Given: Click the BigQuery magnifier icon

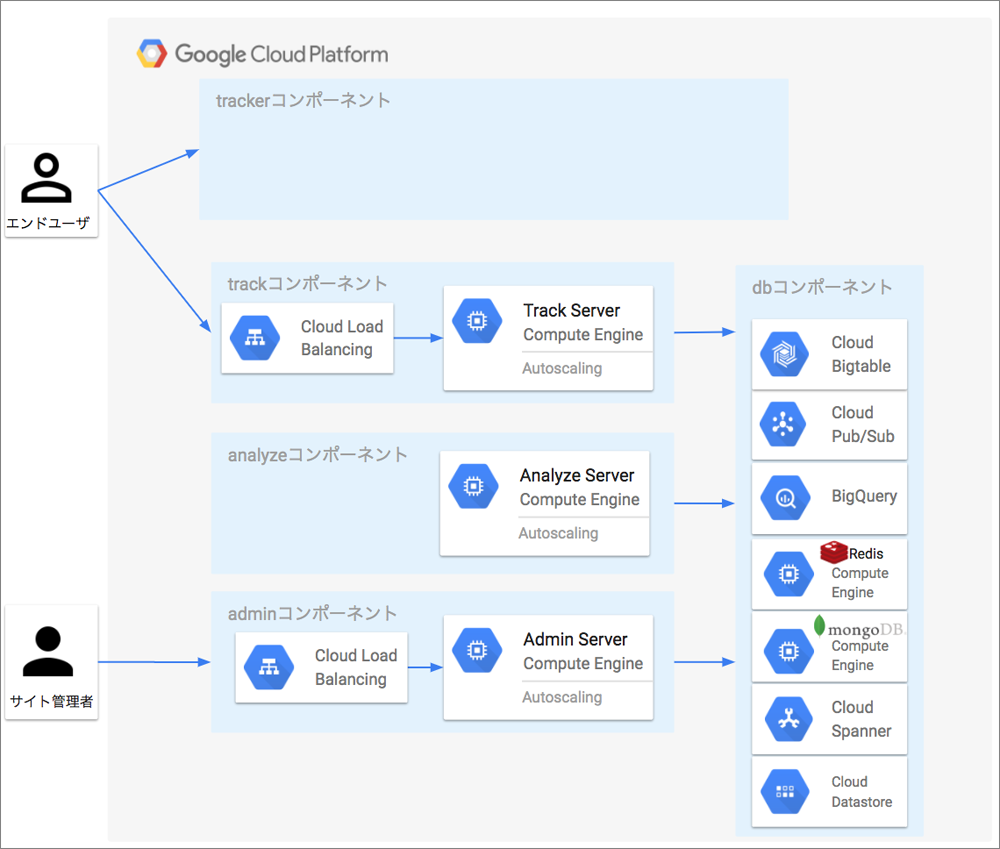Looking at the screenshot, I should pyautogui.click(x=785, y=498).
